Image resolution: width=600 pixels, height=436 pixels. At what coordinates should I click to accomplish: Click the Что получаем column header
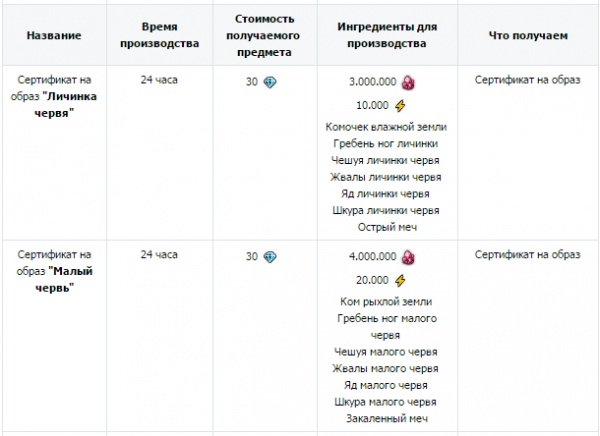click(x=528, y=36)
